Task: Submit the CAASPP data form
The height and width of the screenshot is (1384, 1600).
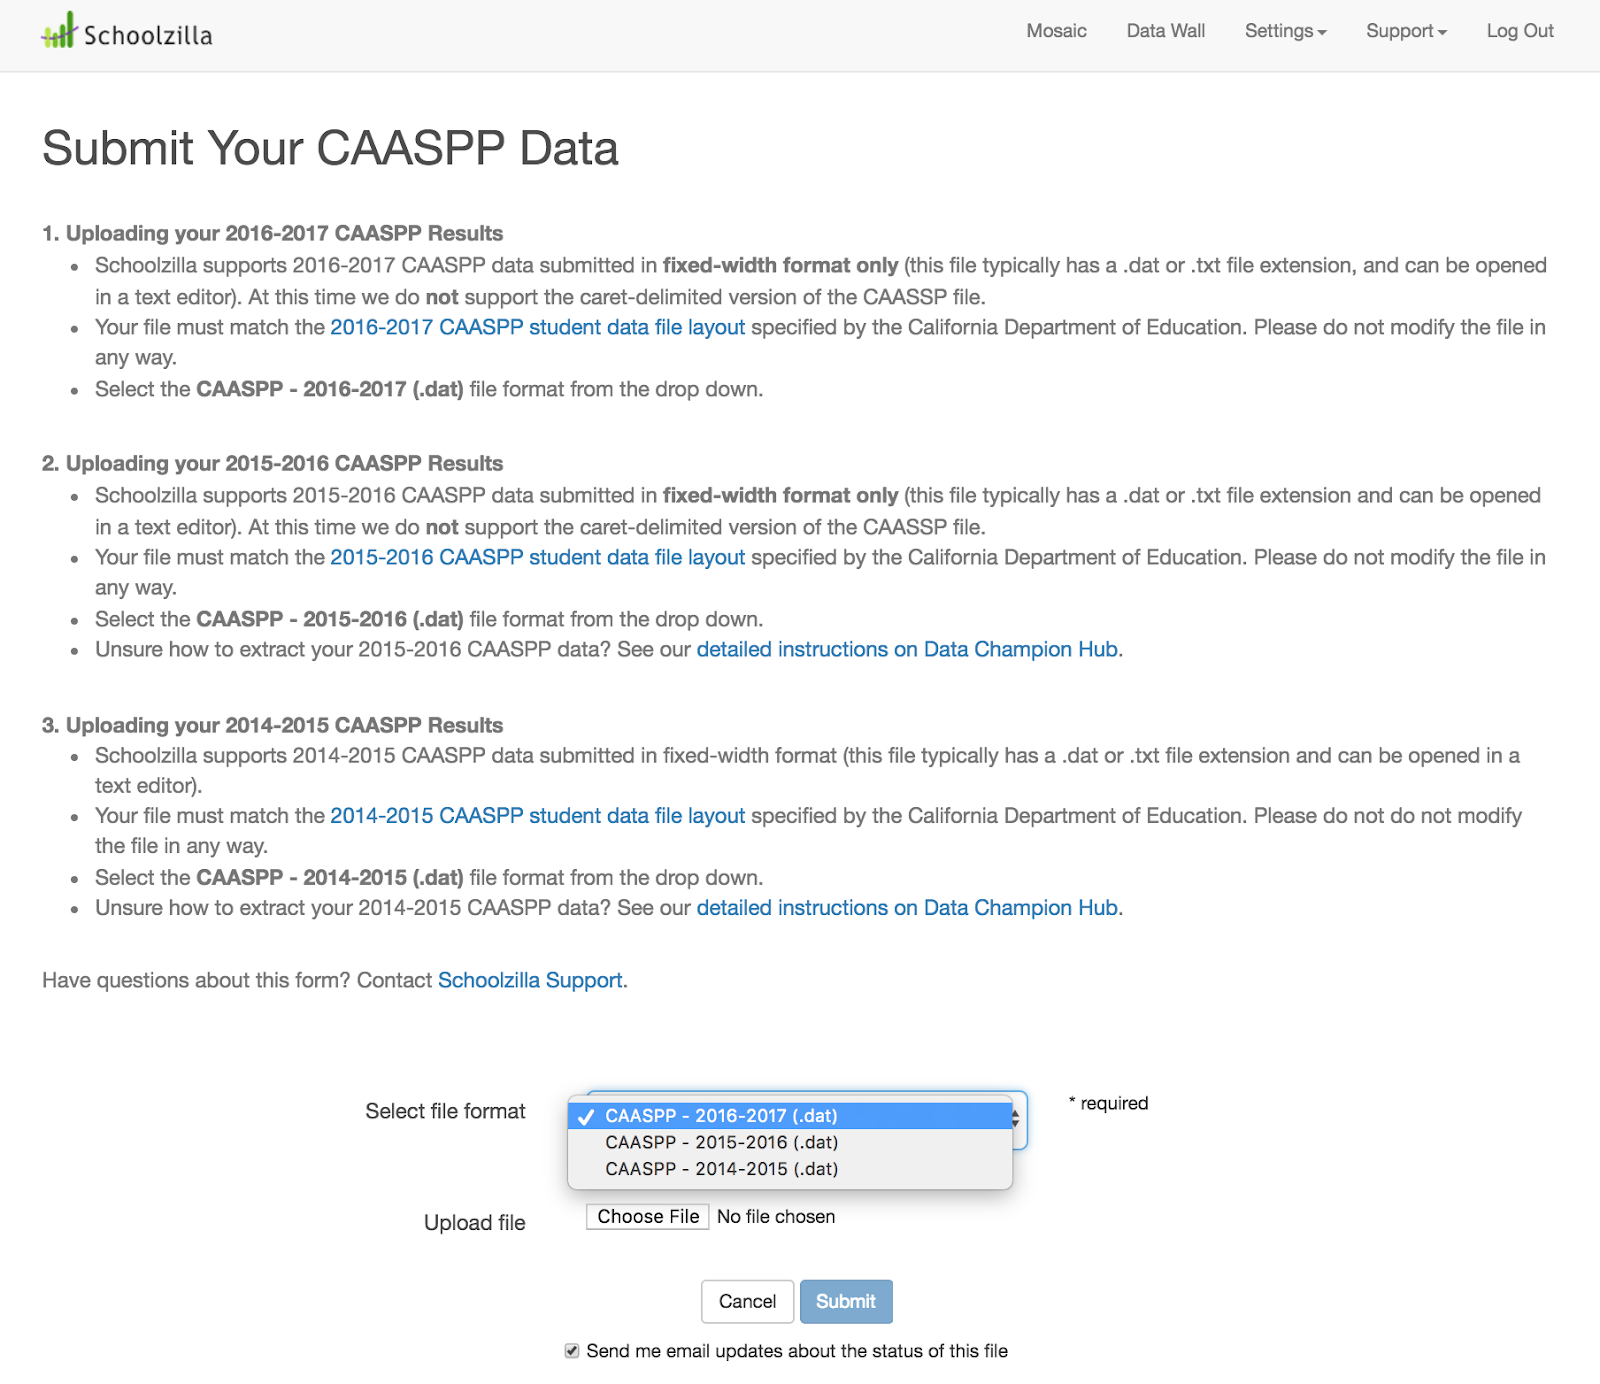Action: (x=845, y=1301)
